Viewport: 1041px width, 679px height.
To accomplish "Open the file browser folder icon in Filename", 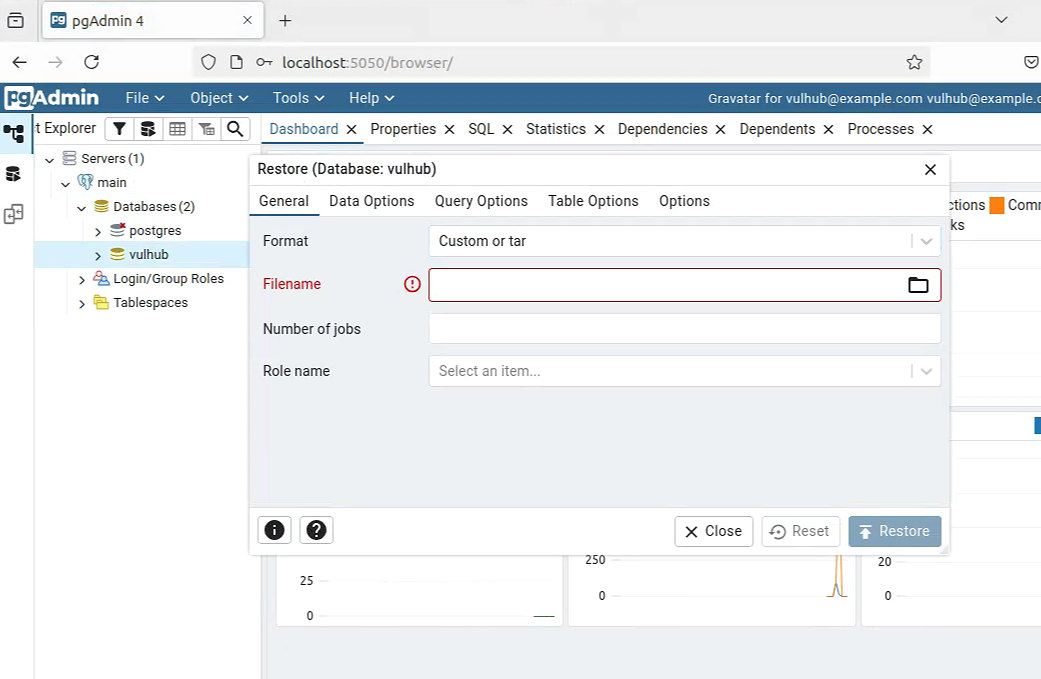I will (x=918, y=285).
